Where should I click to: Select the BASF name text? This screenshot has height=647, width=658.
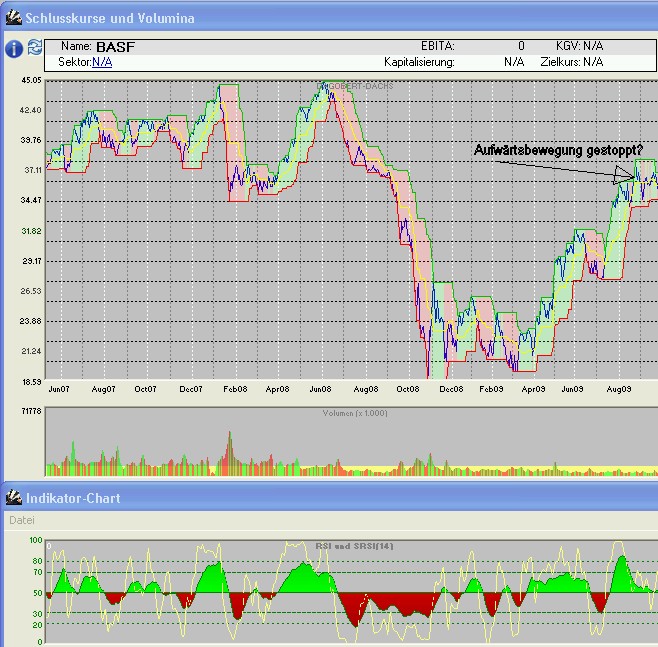point(115,47)
